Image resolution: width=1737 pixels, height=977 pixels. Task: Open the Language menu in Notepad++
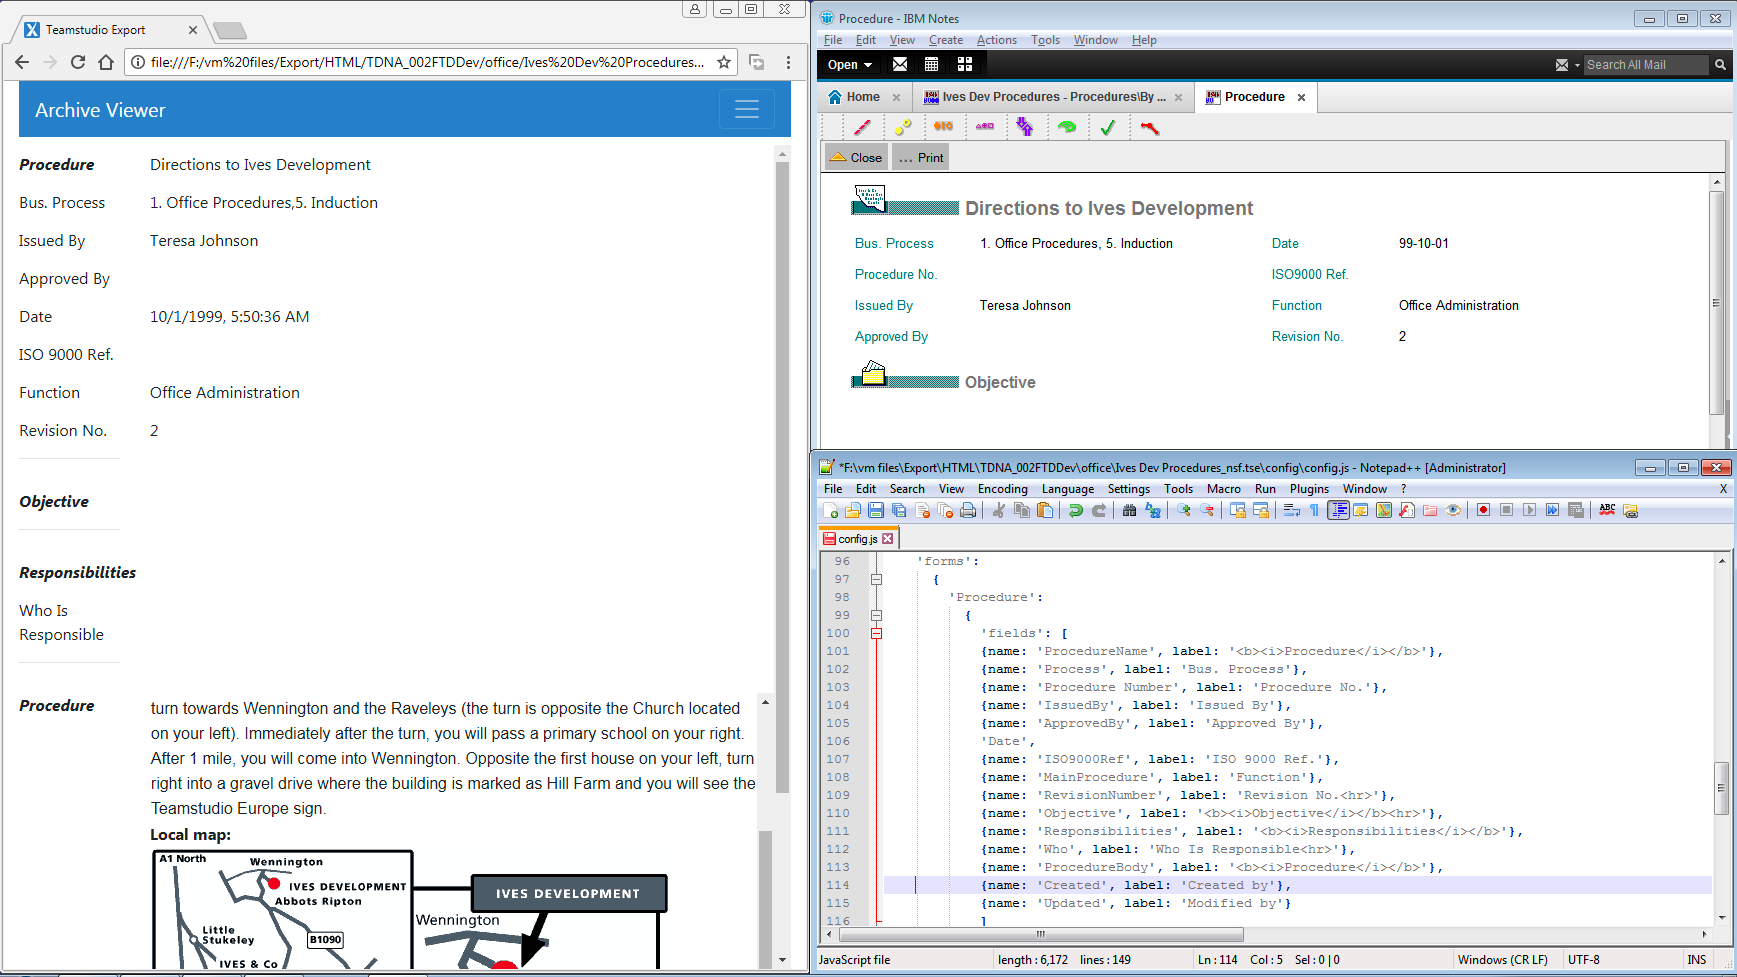1068,489
